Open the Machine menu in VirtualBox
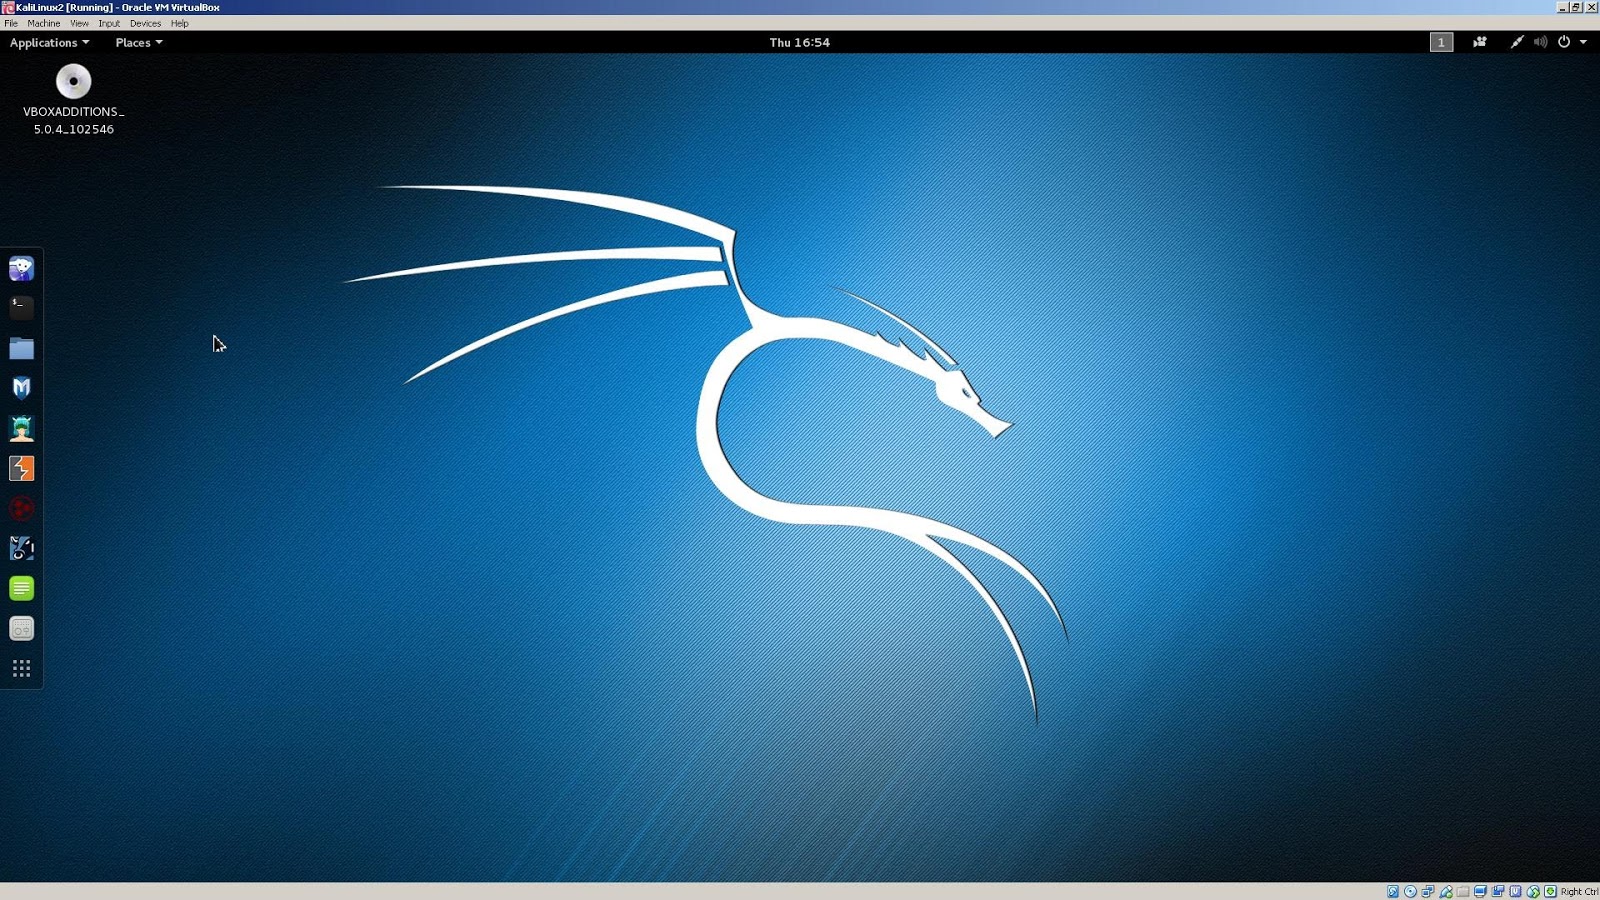Viewport: 1600px width, 900px height. point(43,23)
